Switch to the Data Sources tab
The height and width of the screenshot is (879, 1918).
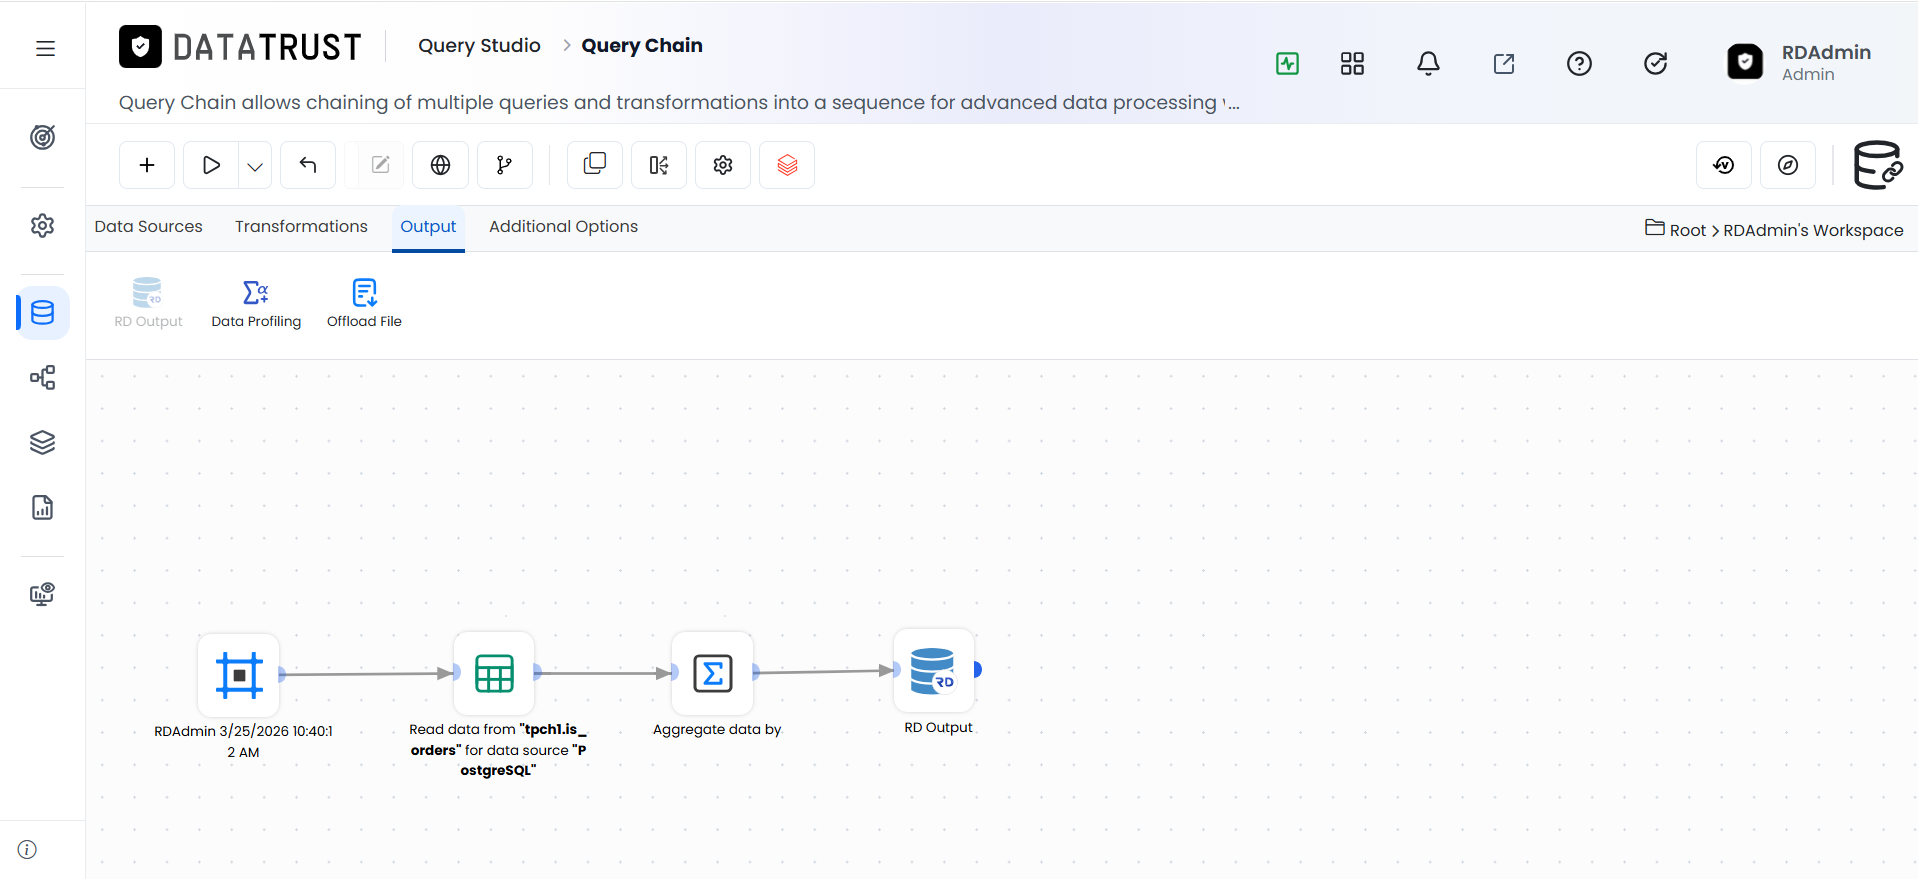[x=149, y=227]
